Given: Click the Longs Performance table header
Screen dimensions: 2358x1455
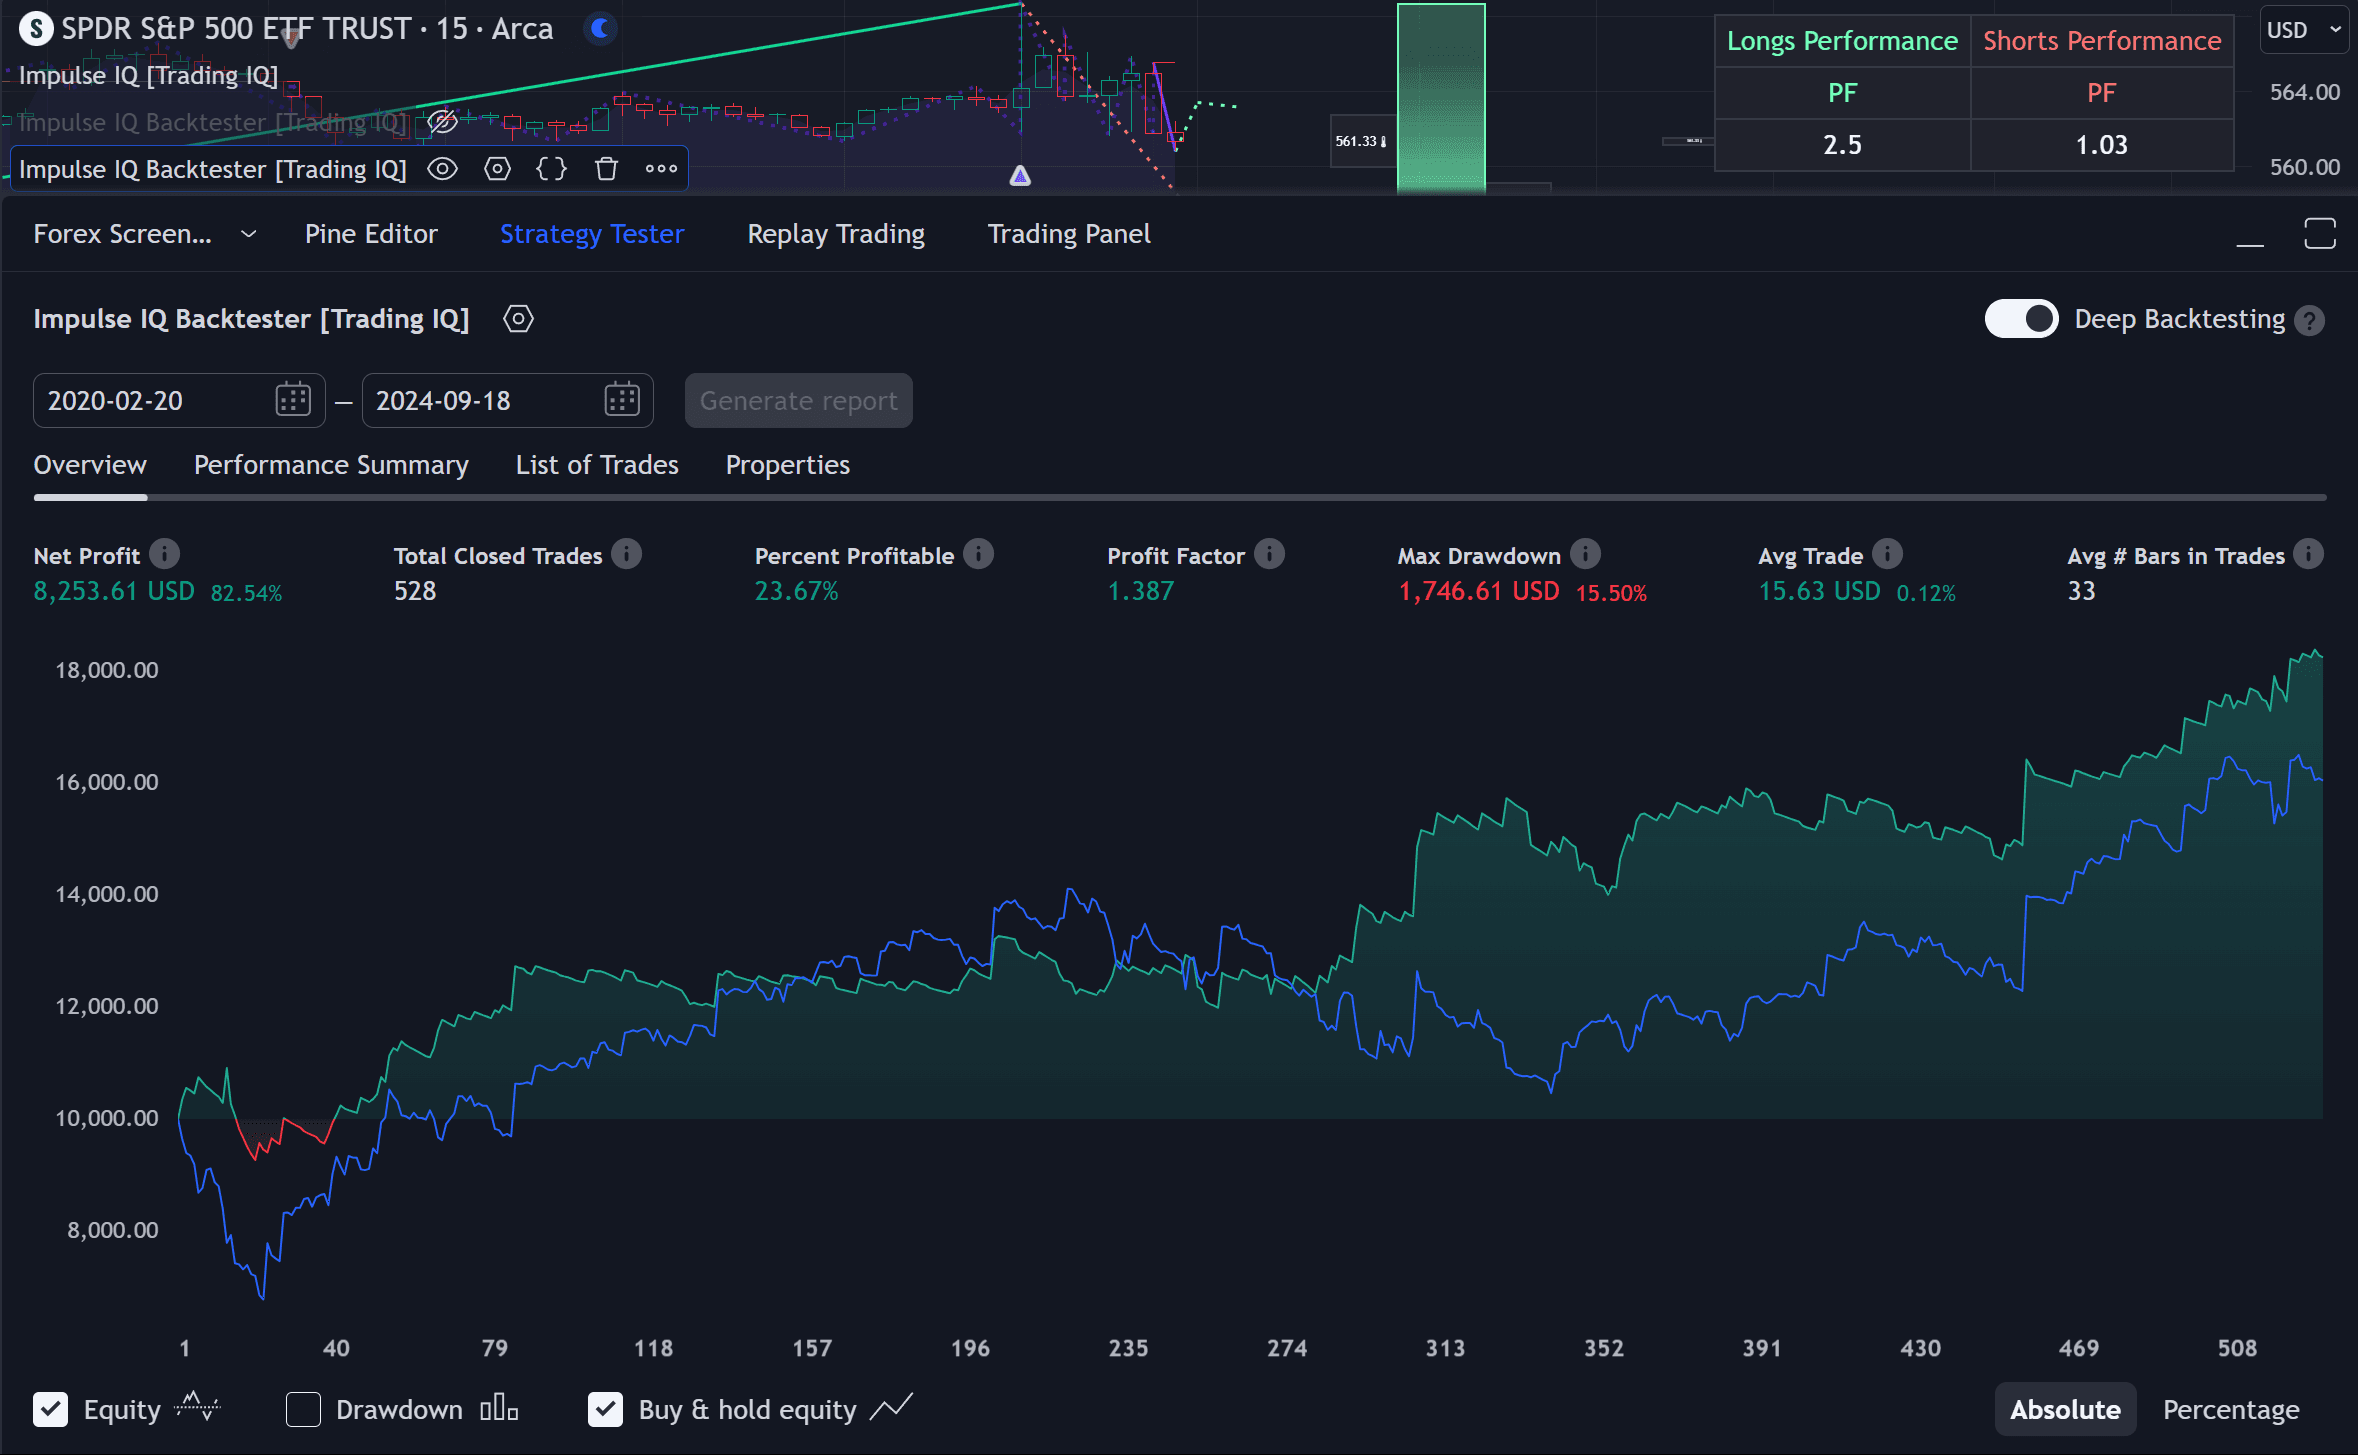Looking at the screenshot, I should [x=1842, y=41].
